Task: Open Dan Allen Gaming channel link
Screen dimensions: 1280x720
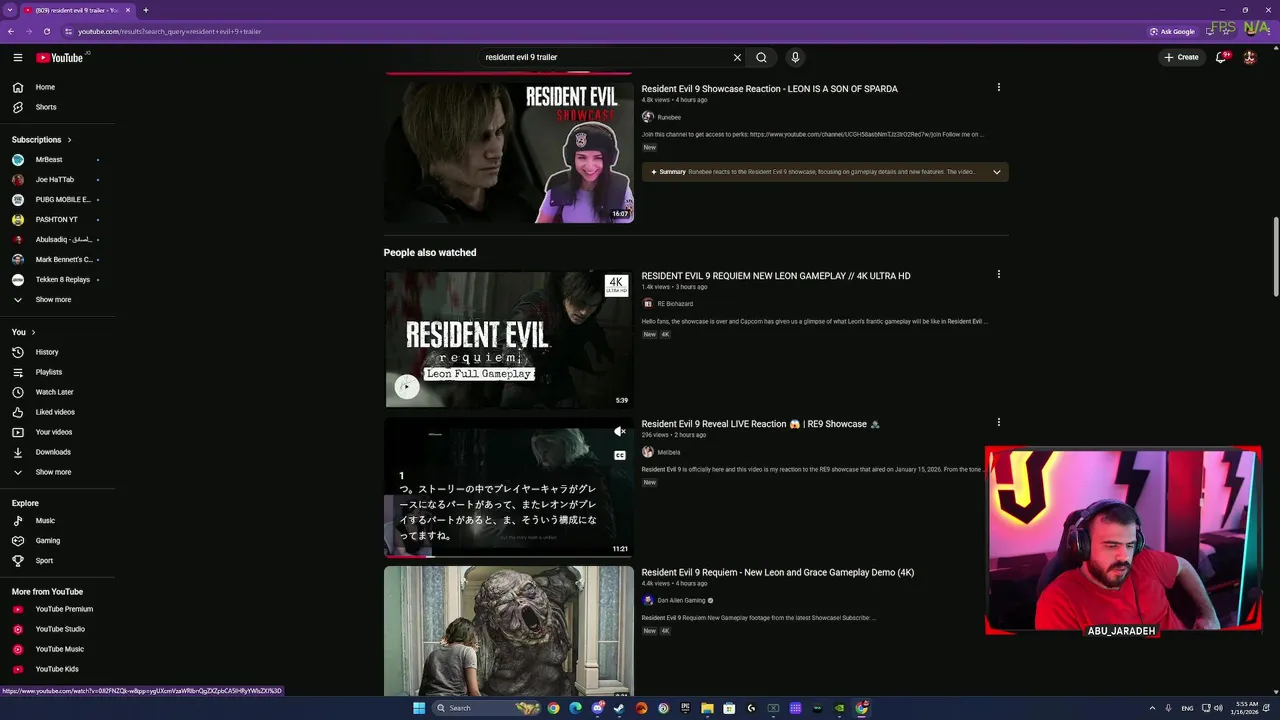Action: (681, 601)
